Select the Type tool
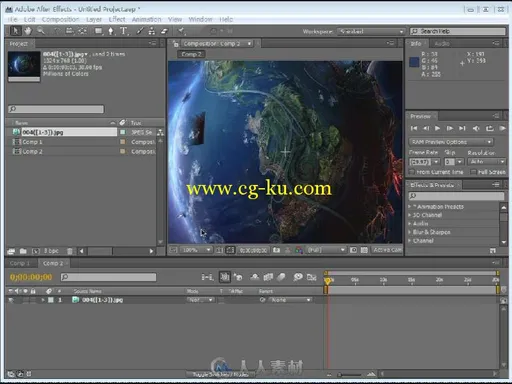 coord(124,31)
